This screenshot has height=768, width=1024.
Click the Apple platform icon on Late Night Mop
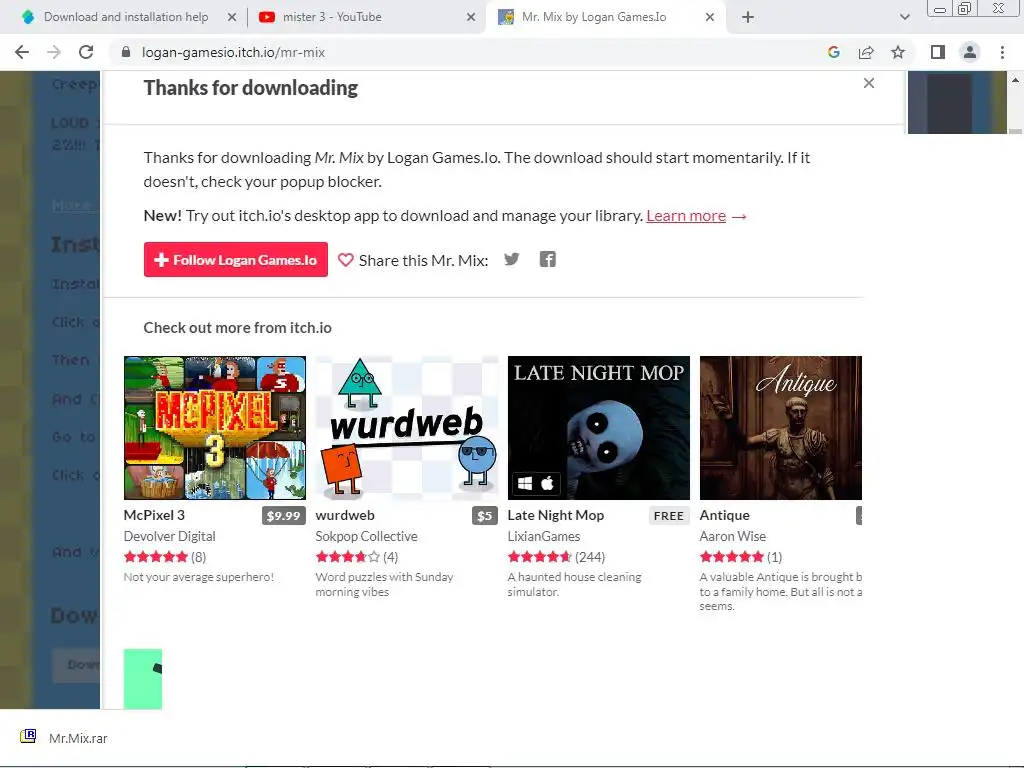(x=547, y=483)
